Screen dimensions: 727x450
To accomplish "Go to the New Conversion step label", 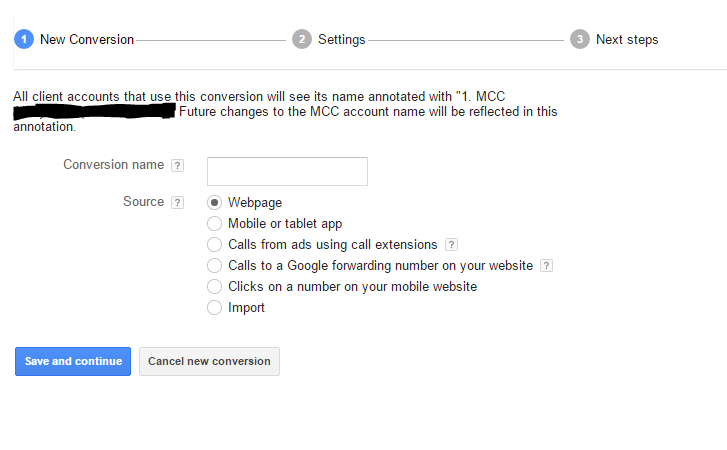I will 86,40.
